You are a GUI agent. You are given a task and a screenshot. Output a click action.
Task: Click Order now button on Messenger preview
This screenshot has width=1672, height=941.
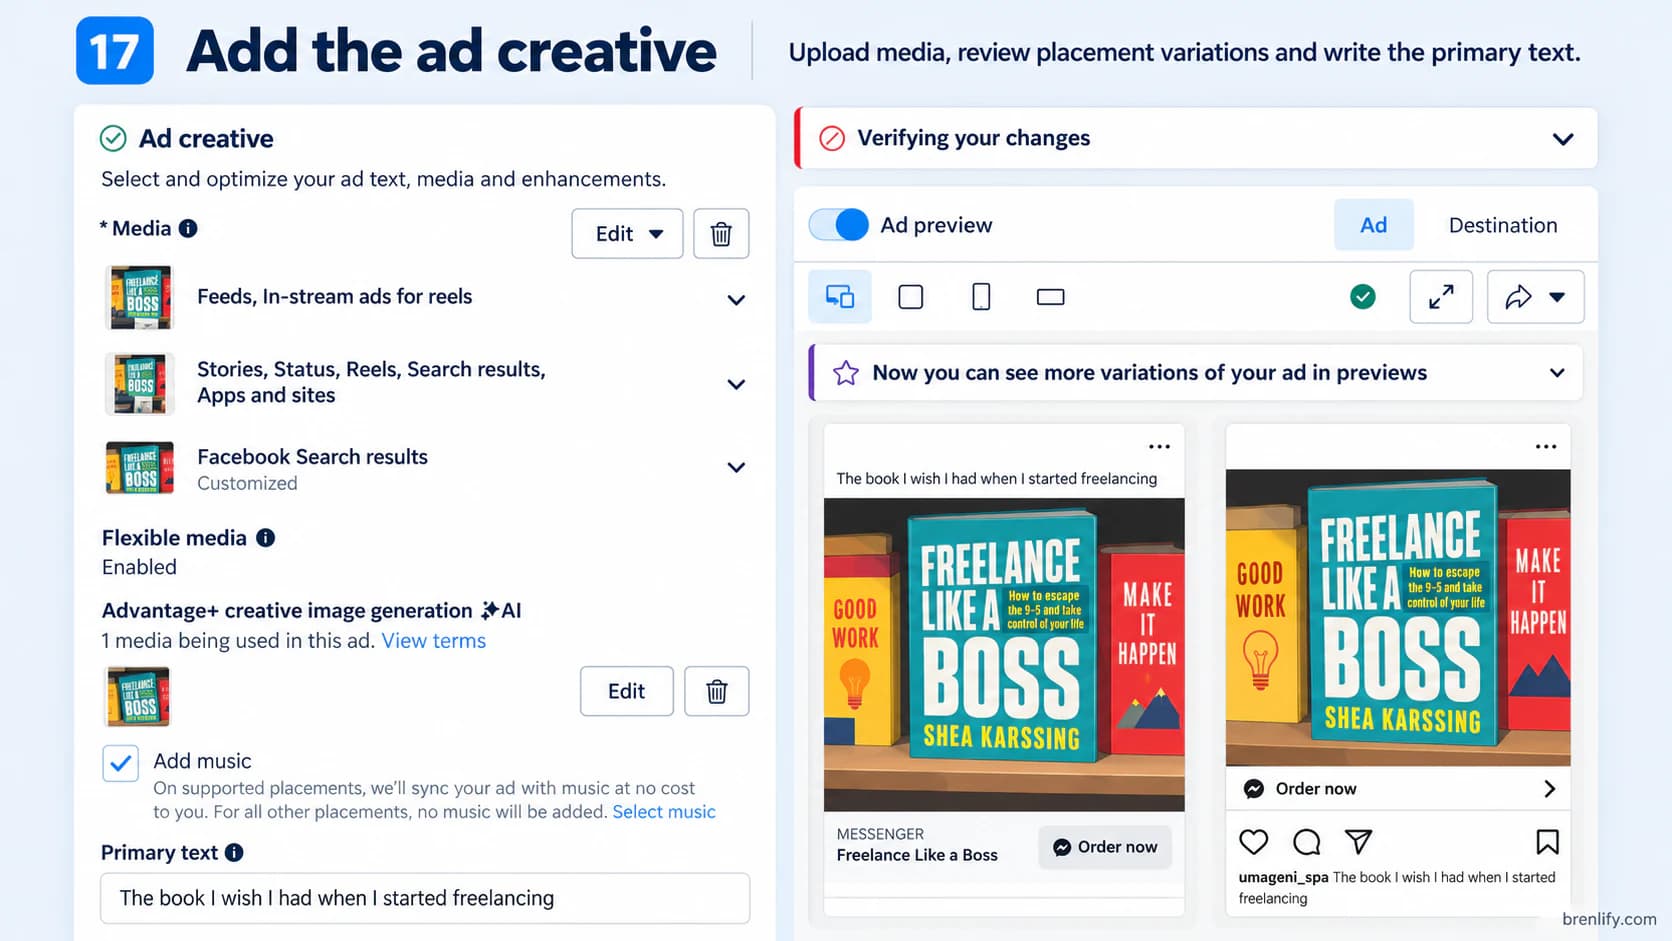pos(1105,847)
